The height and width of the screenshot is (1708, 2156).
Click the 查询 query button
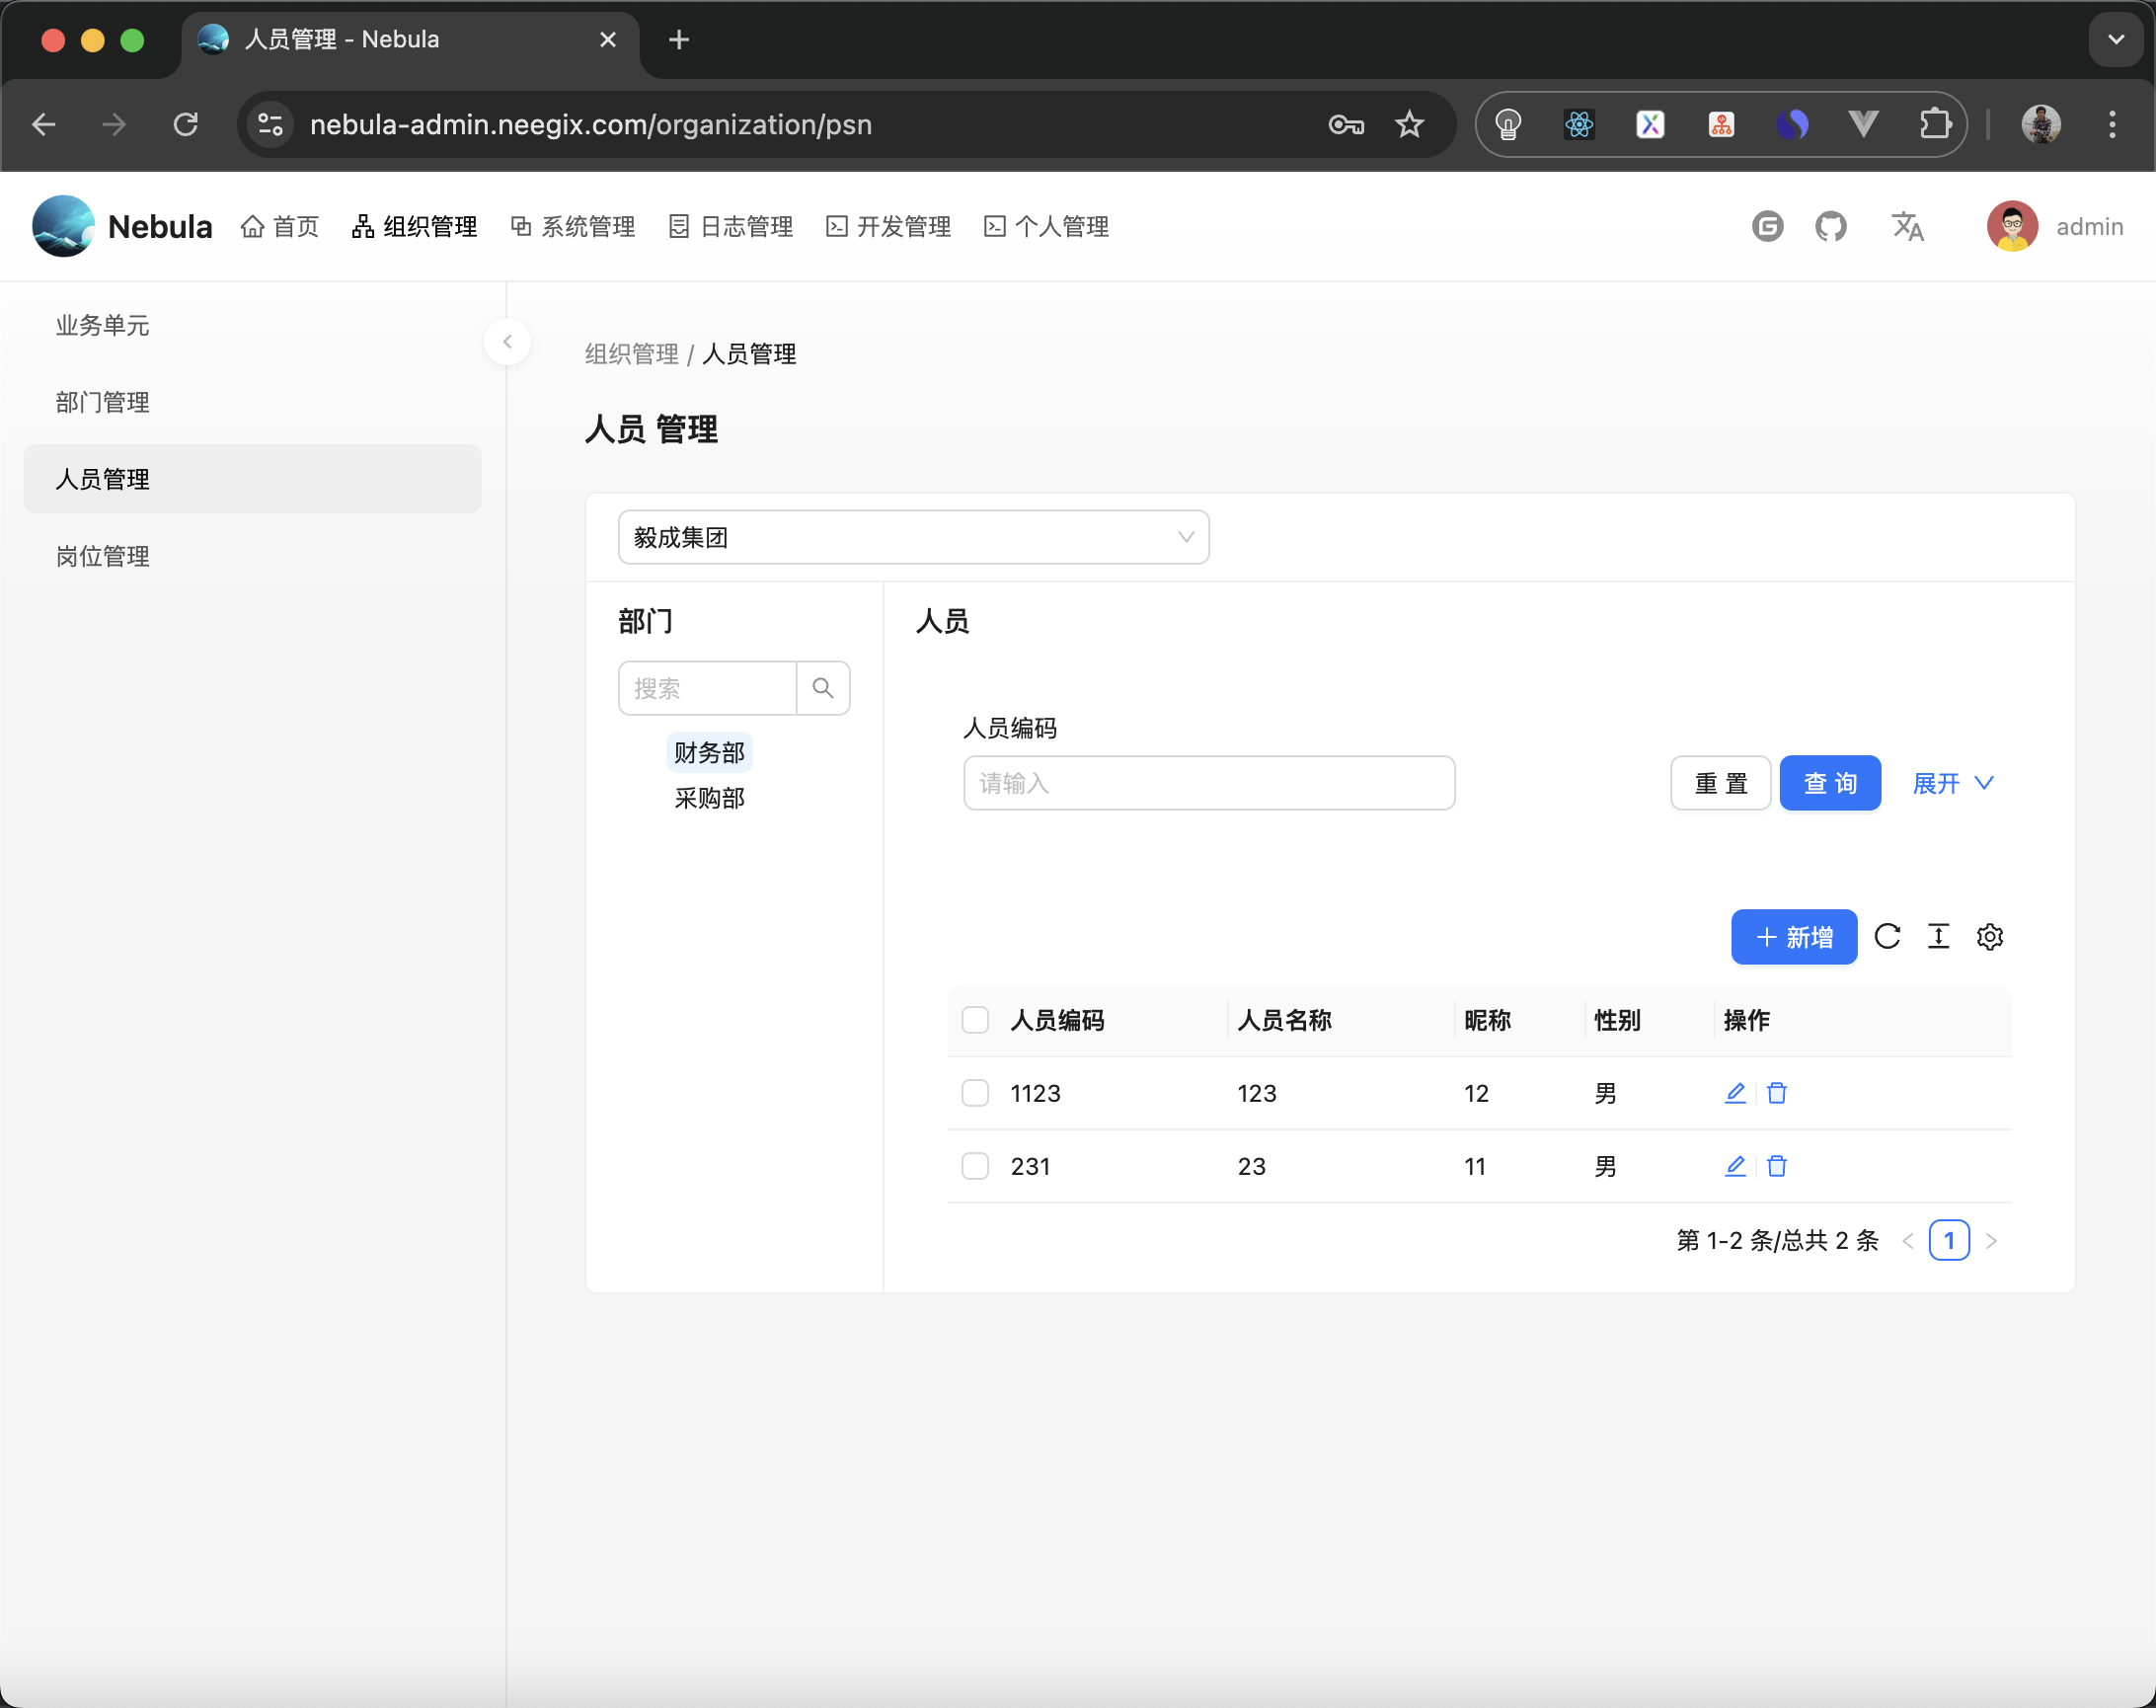tap(1830, 783)
